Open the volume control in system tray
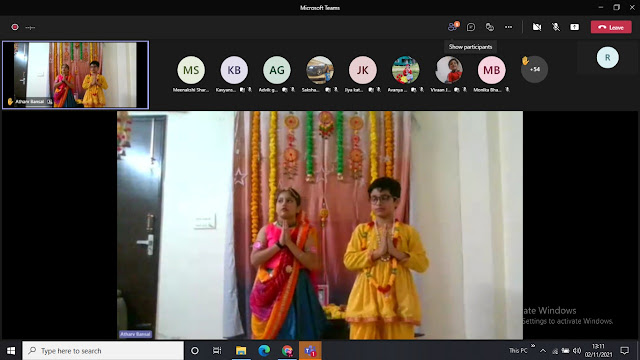640x360 pixels. (577, 351)
